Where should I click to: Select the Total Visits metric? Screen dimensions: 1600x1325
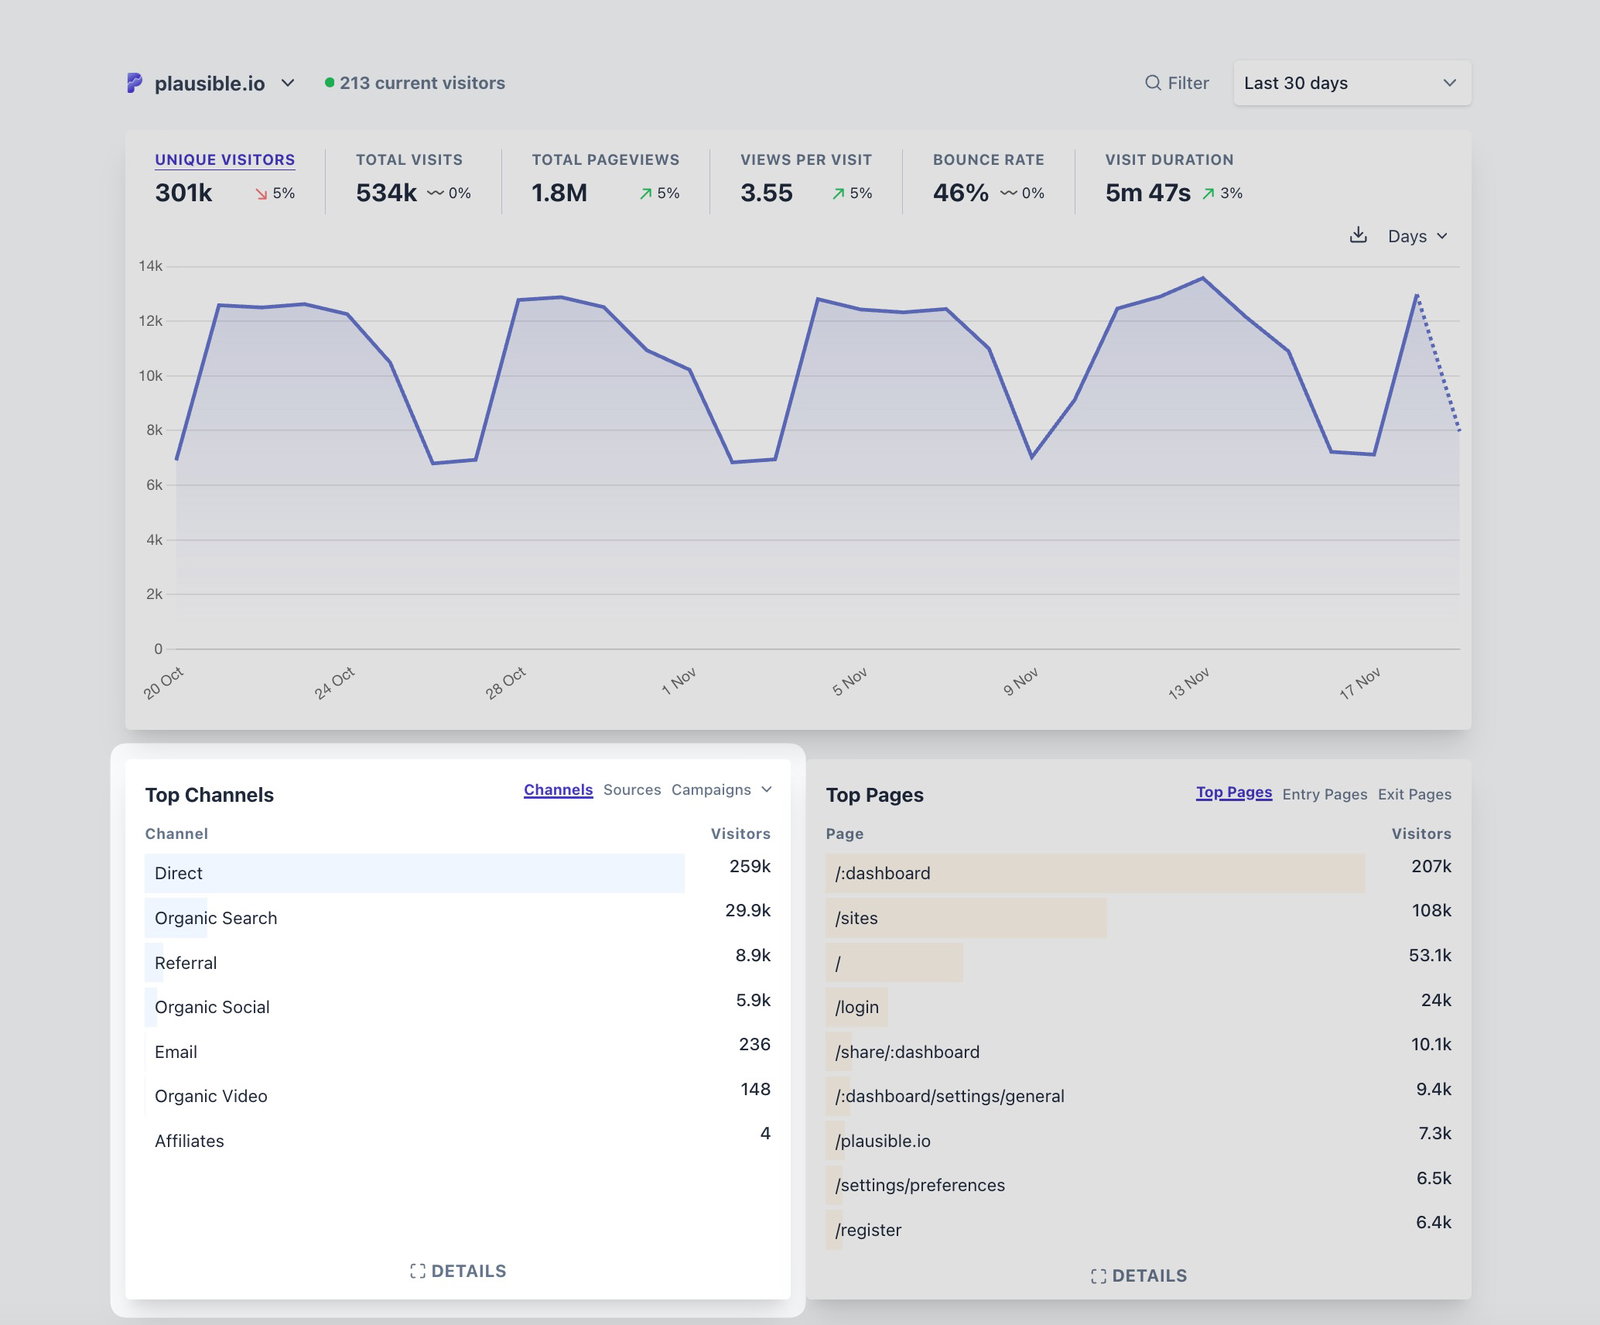point(409,160)
